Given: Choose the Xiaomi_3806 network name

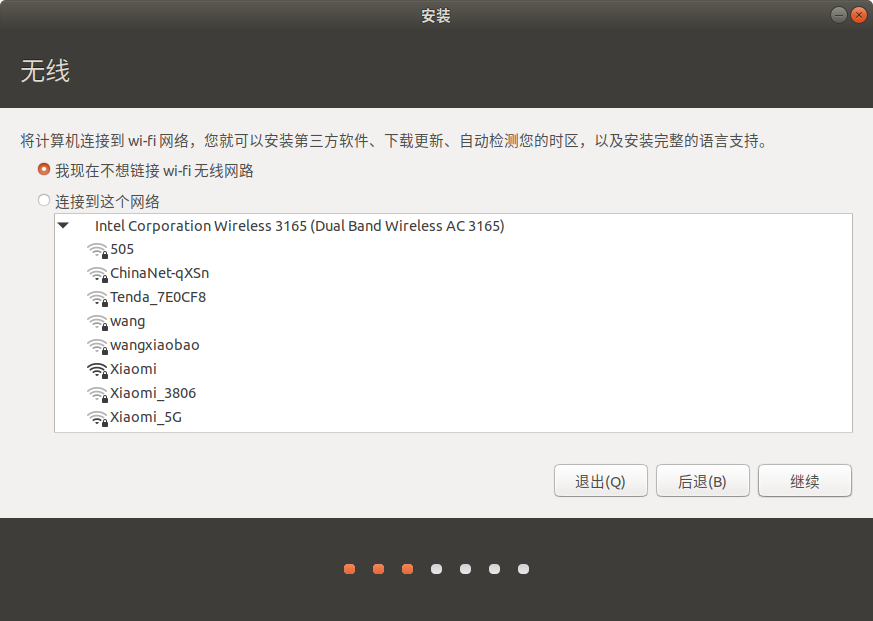Looking at the screenshot, I should coord(153,394).
